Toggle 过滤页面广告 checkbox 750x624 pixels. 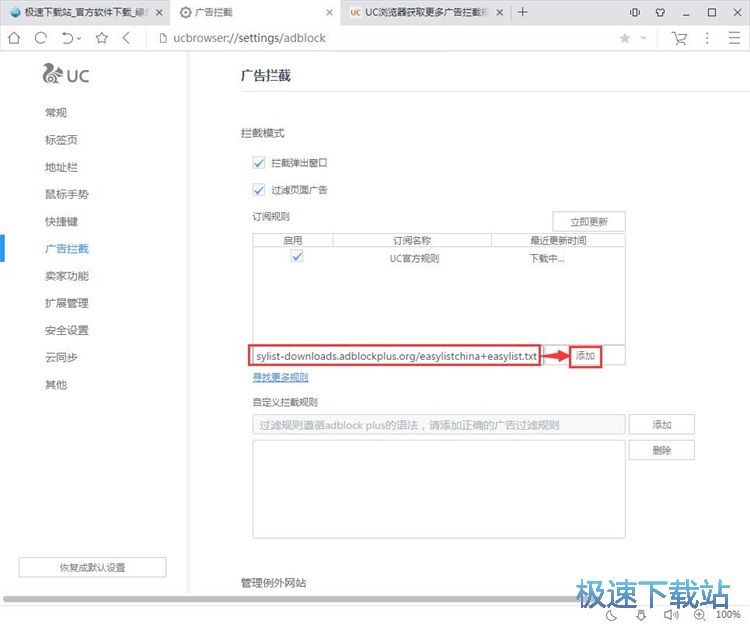[259, 190]
